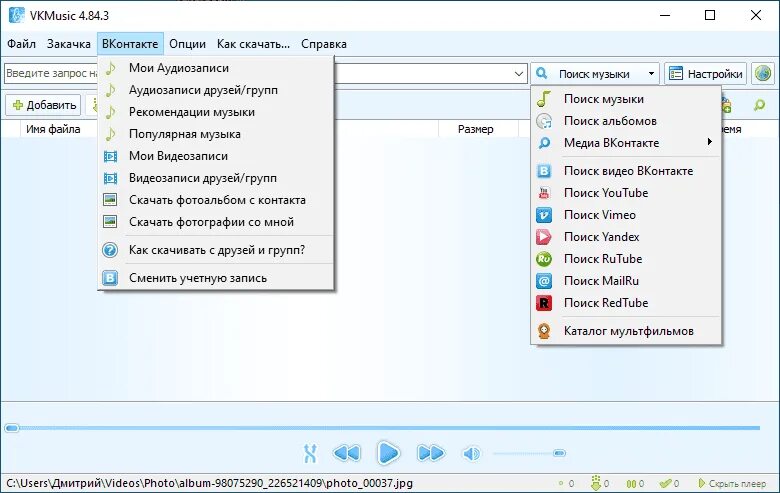780x493 pixels.
Task: Pick Поиск видео ВКонтакте option
Action: [626, 171]
